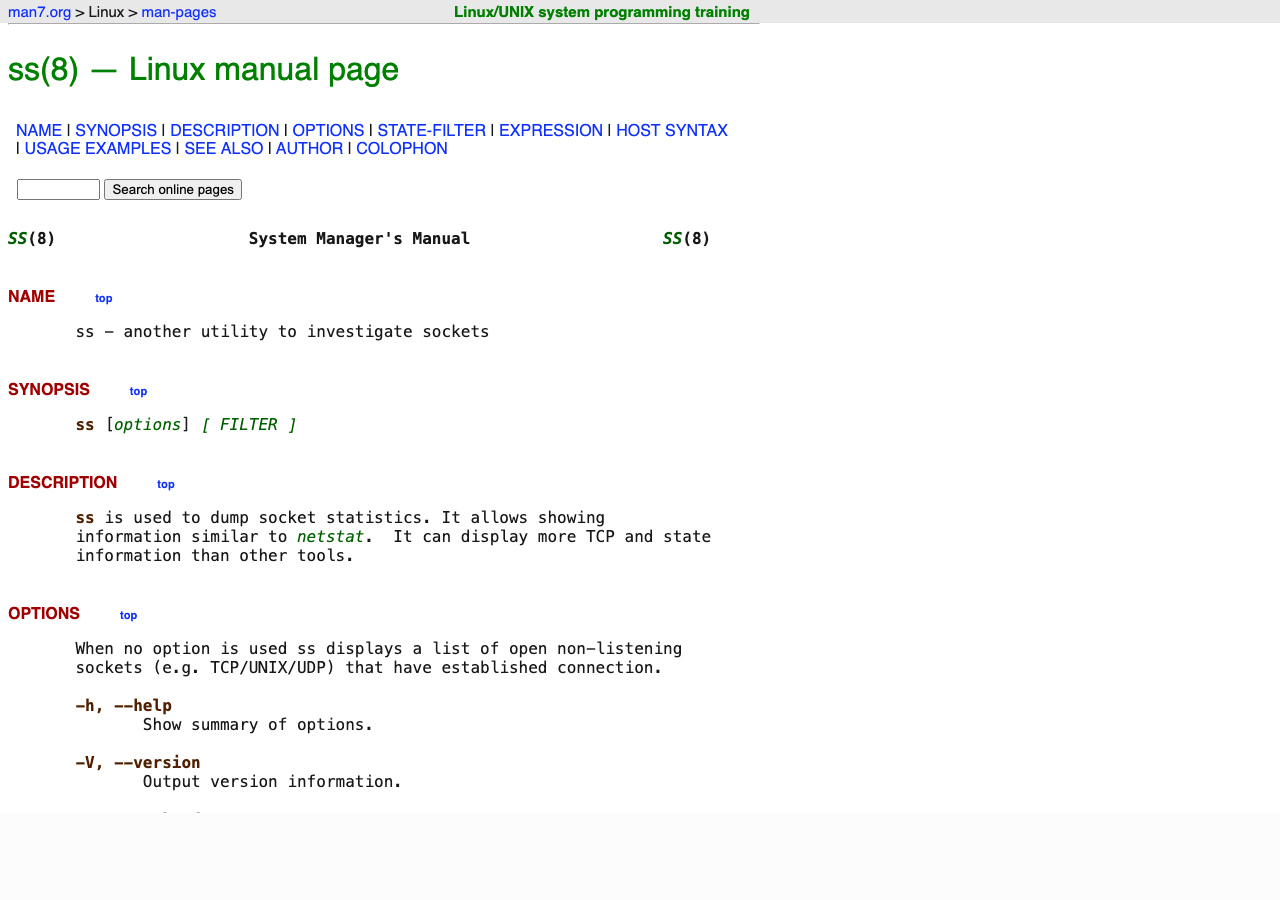Open the STATE-FILTER section link
Screen dimensions: 1280x900
[431, 130]
